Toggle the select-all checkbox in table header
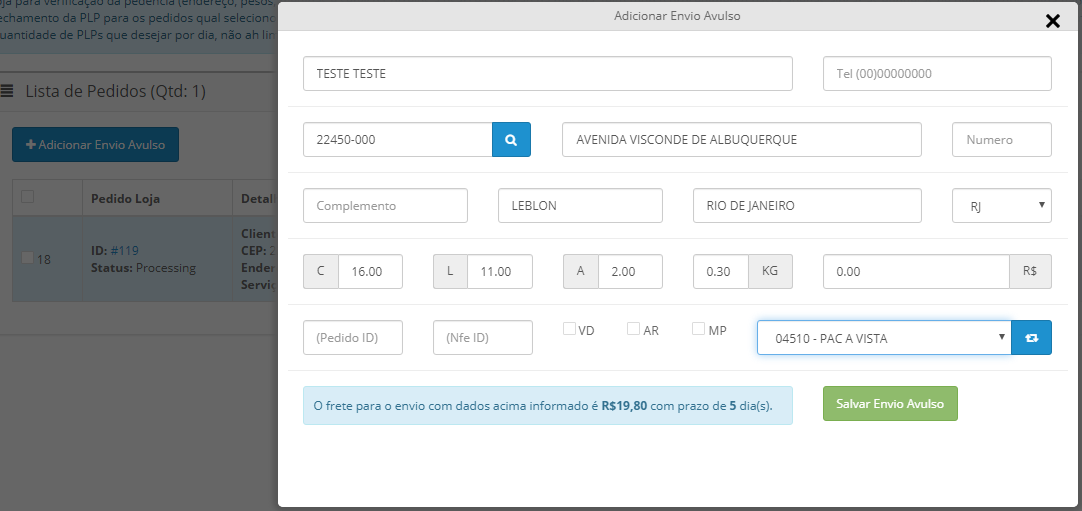The height and width of the screenshot is (511, 1082). (28, 197)
